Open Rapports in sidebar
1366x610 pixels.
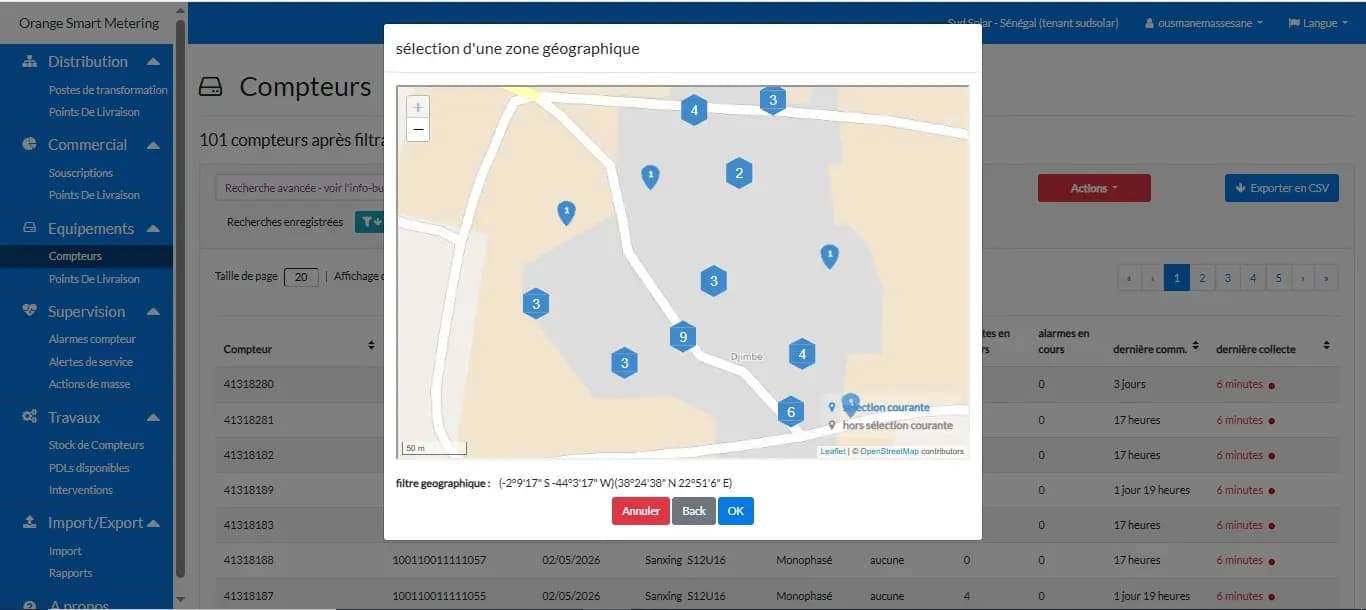point(70,573)
